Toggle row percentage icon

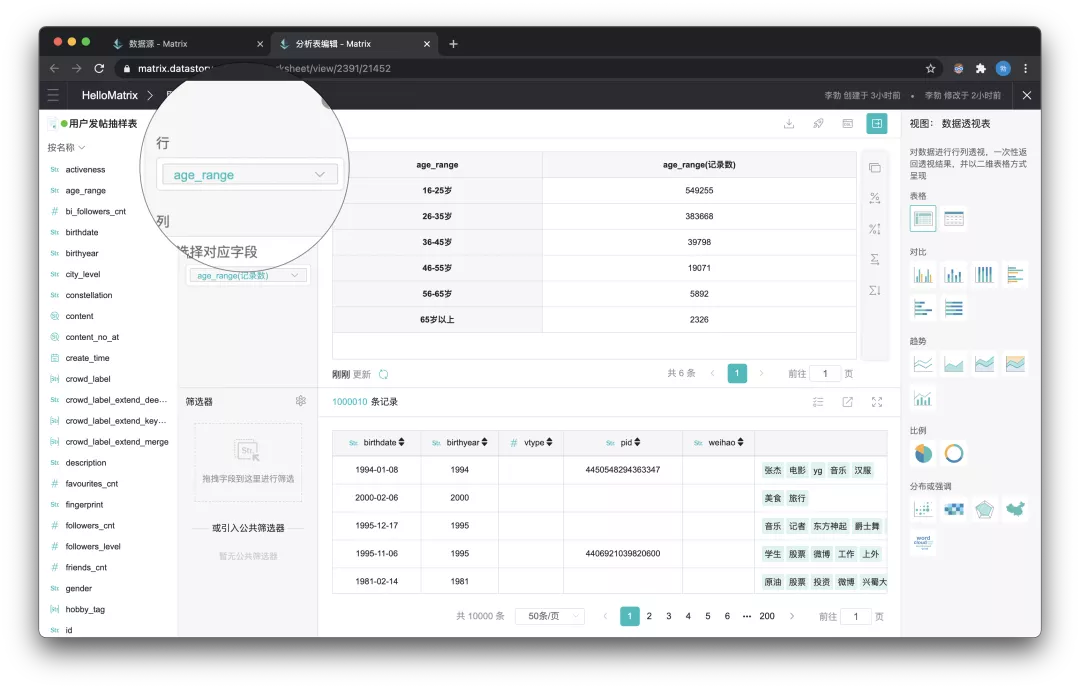click(x=875, y=198)
